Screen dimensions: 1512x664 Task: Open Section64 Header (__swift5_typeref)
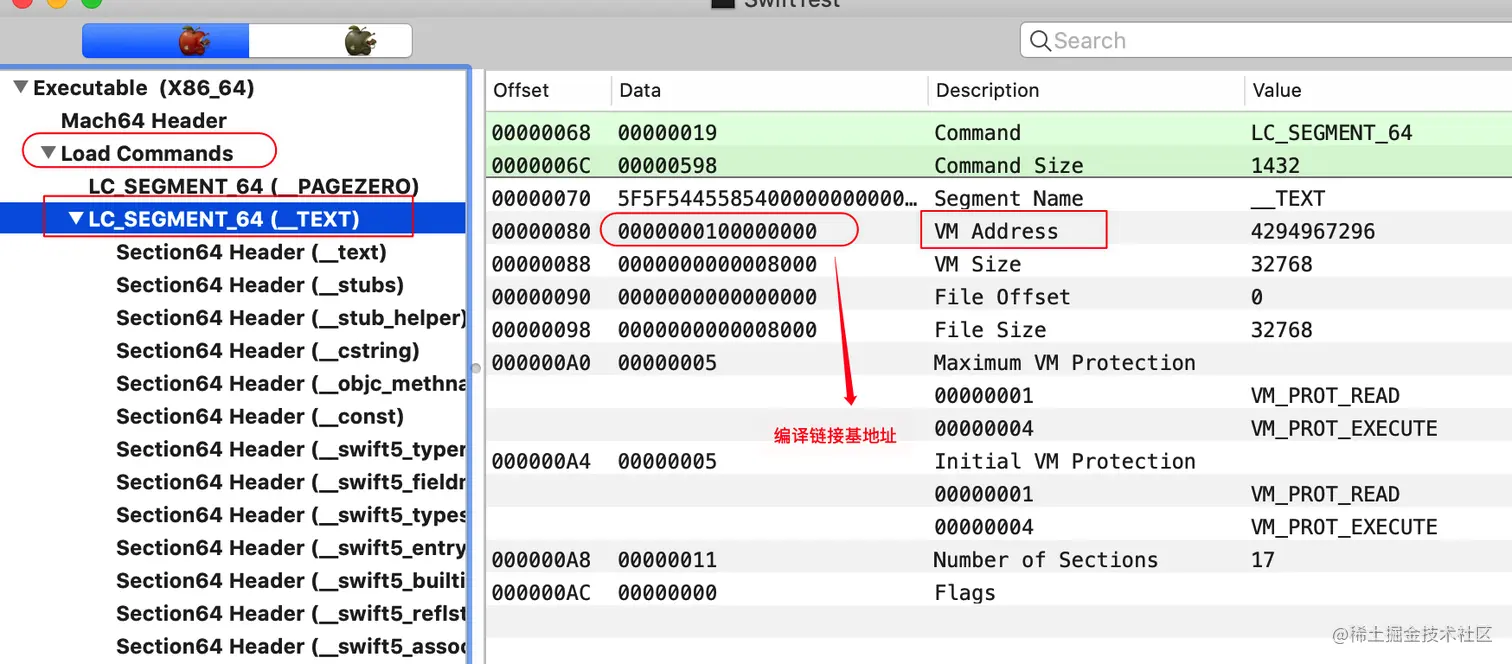291,450
